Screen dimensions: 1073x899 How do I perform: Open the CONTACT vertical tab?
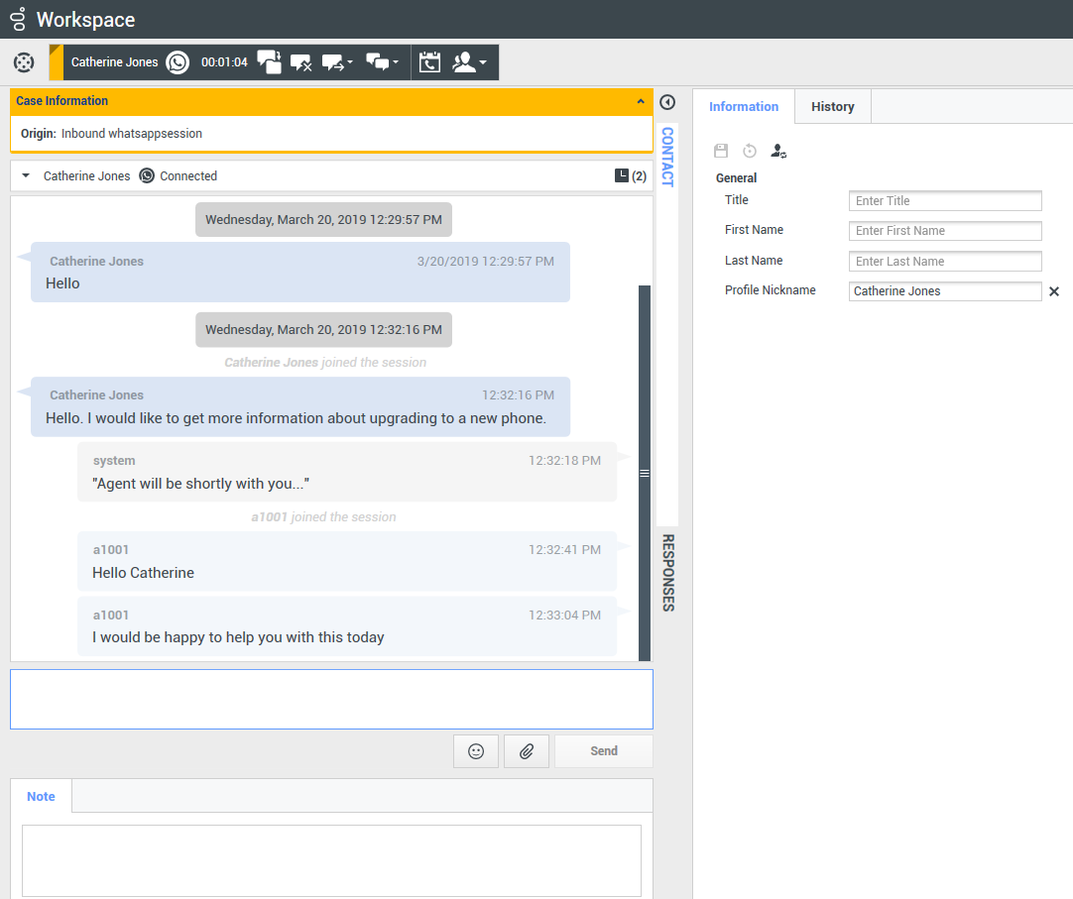click(667, 157)
